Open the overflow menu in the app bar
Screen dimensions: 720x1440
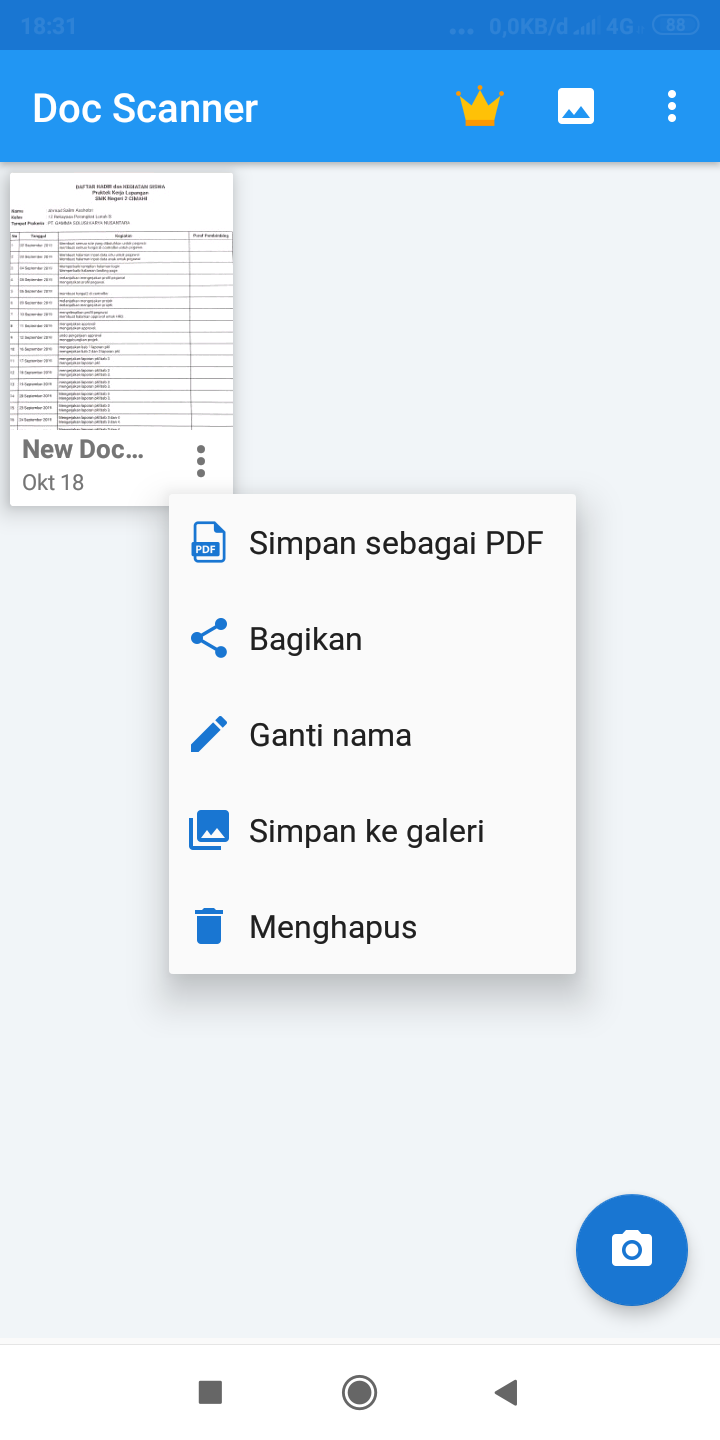click(x=671, y=105)
